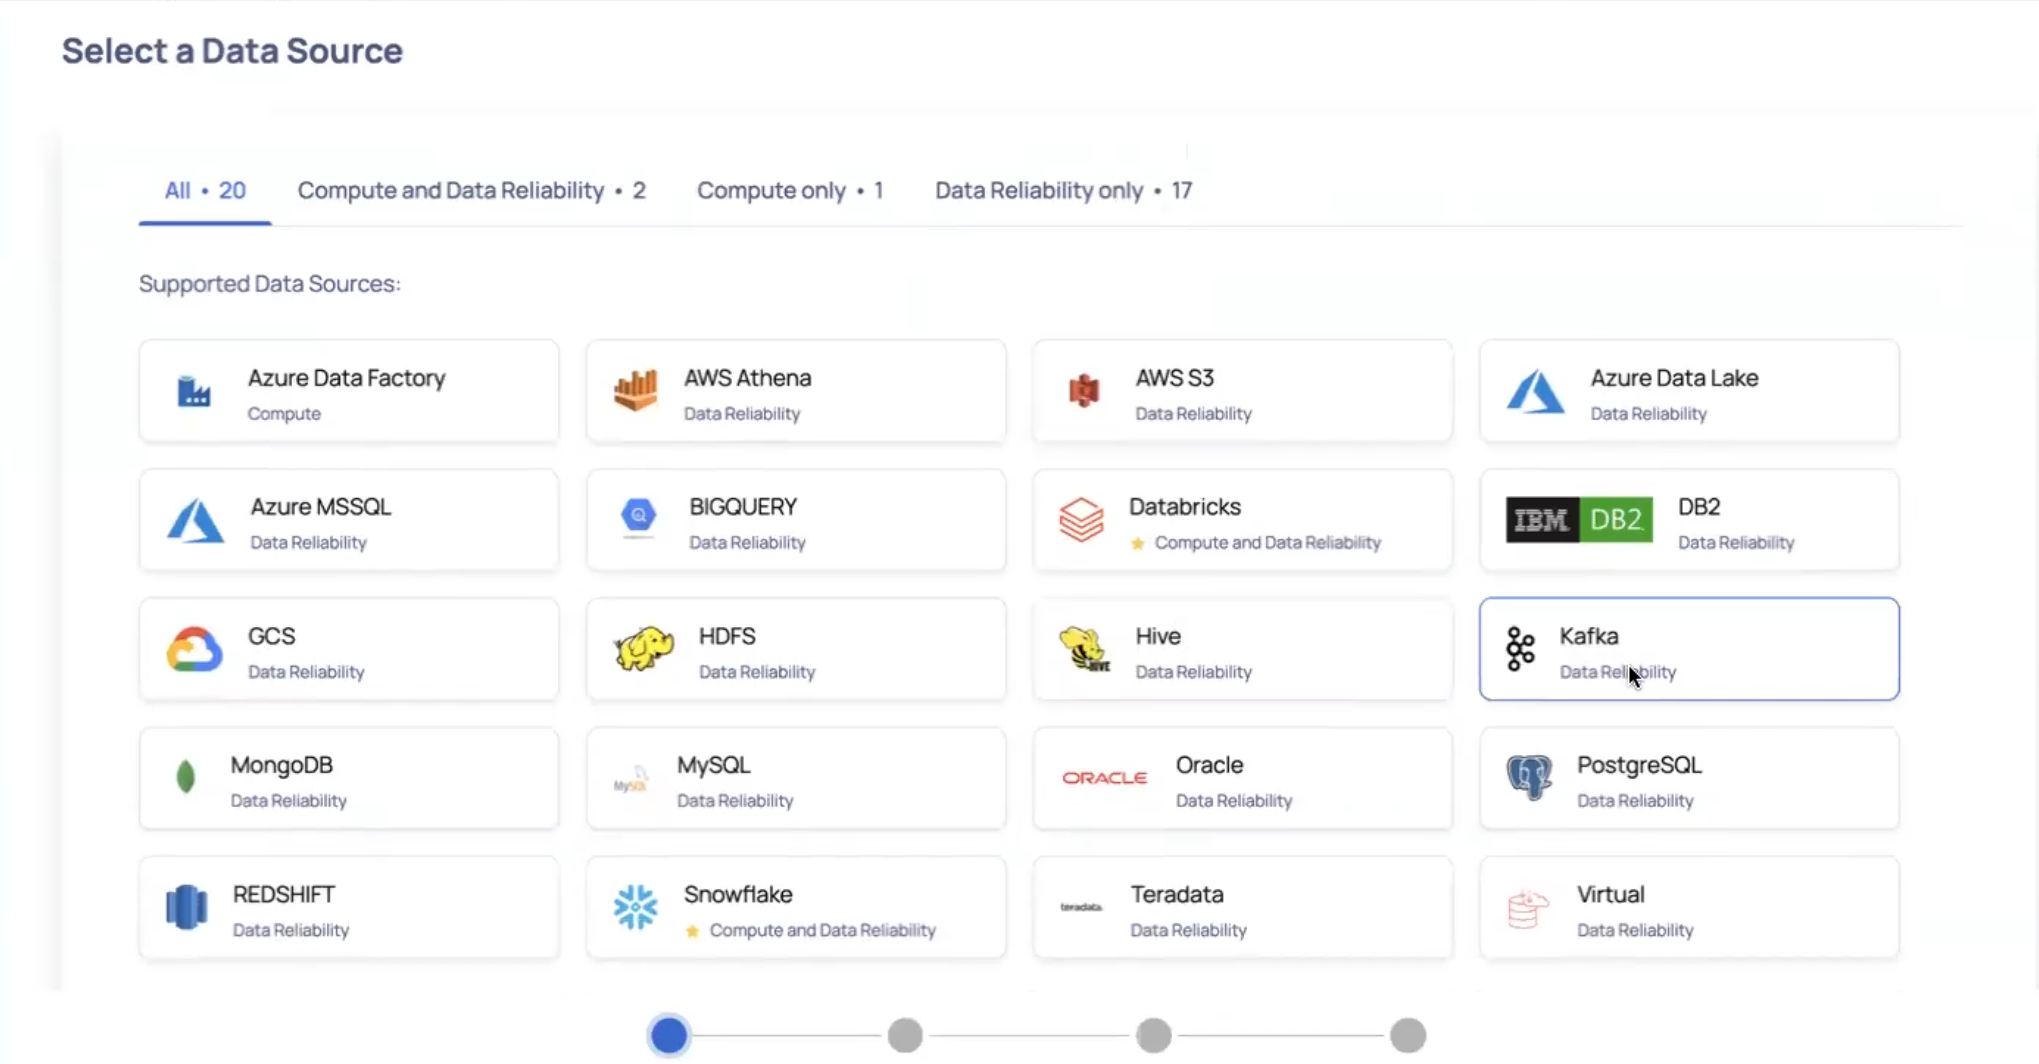Click the GCS cloud logo icon
The width and height of the screenshot is (2039, 1064).
pos(194,649)
